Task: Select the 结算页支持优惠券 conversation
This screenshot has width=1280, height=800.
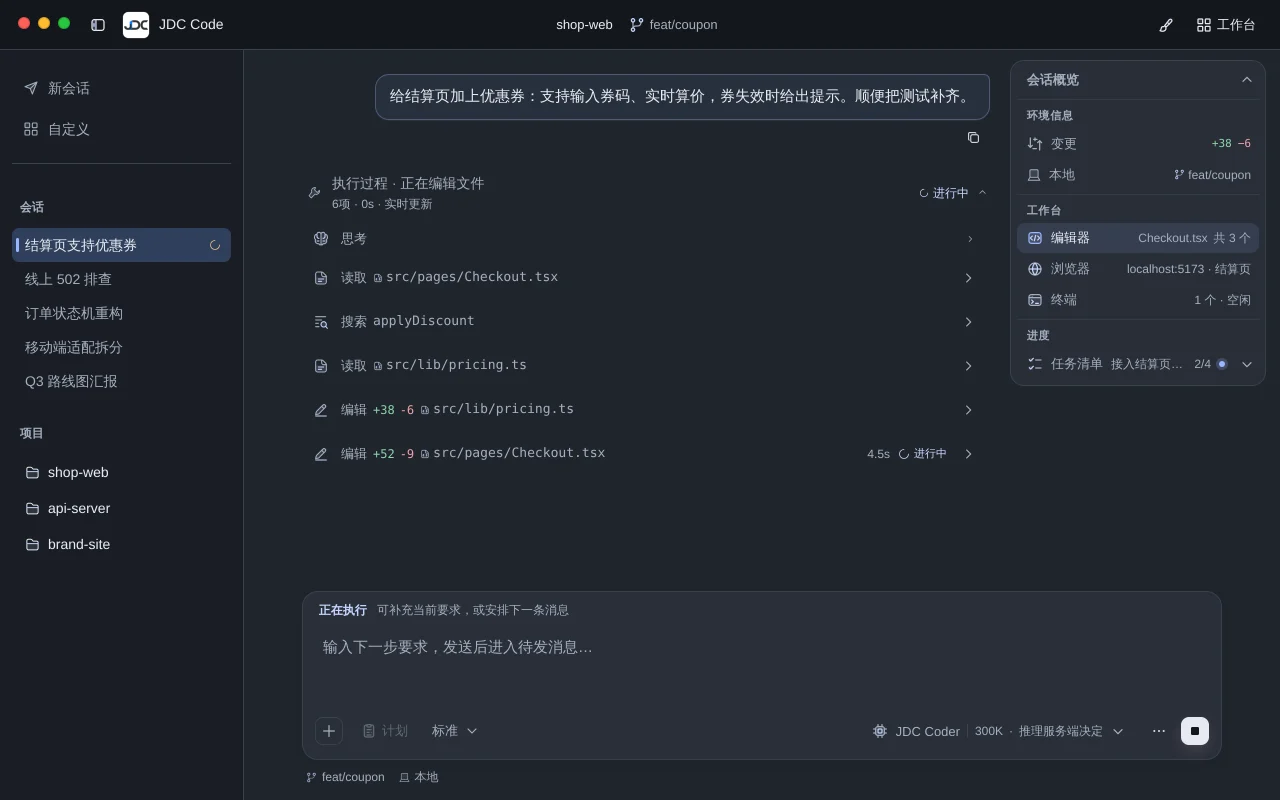Action: click(x=121, y=245)
